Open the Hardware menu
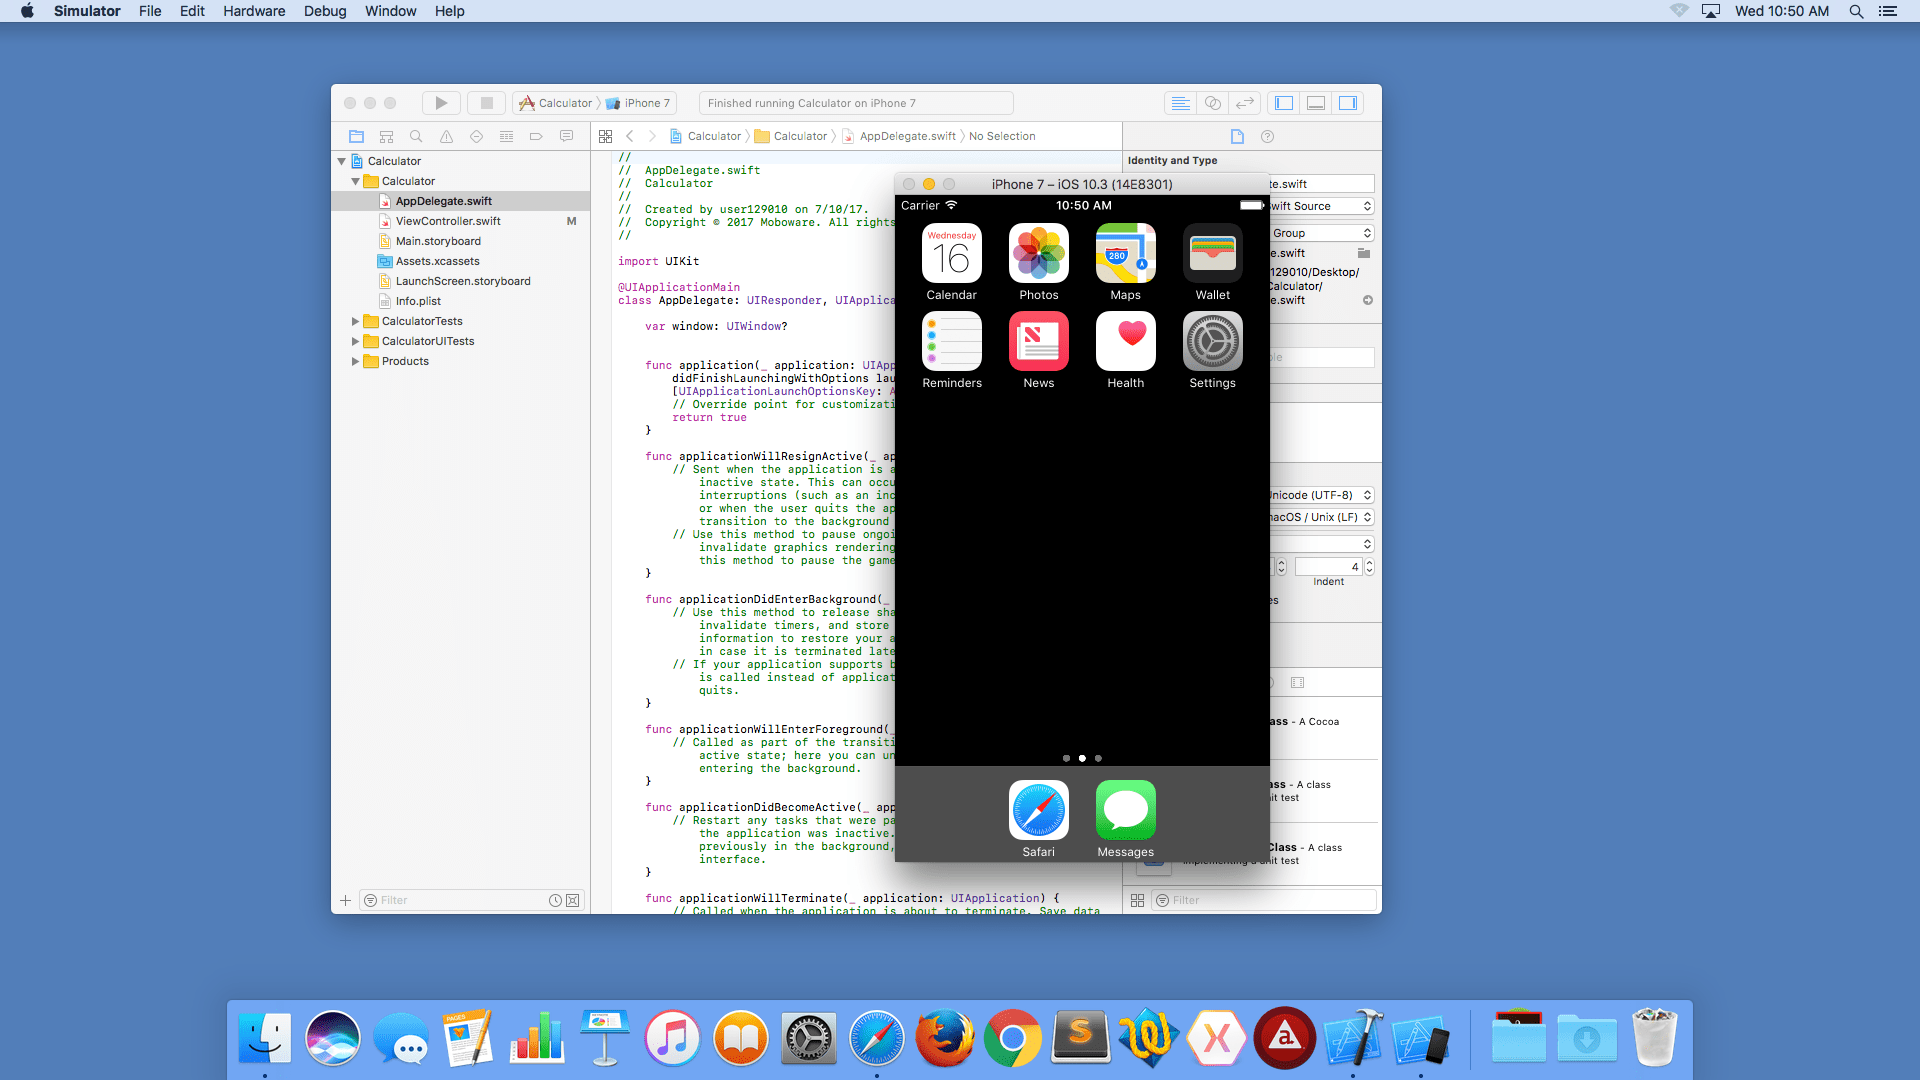 [x=253, y=11]
